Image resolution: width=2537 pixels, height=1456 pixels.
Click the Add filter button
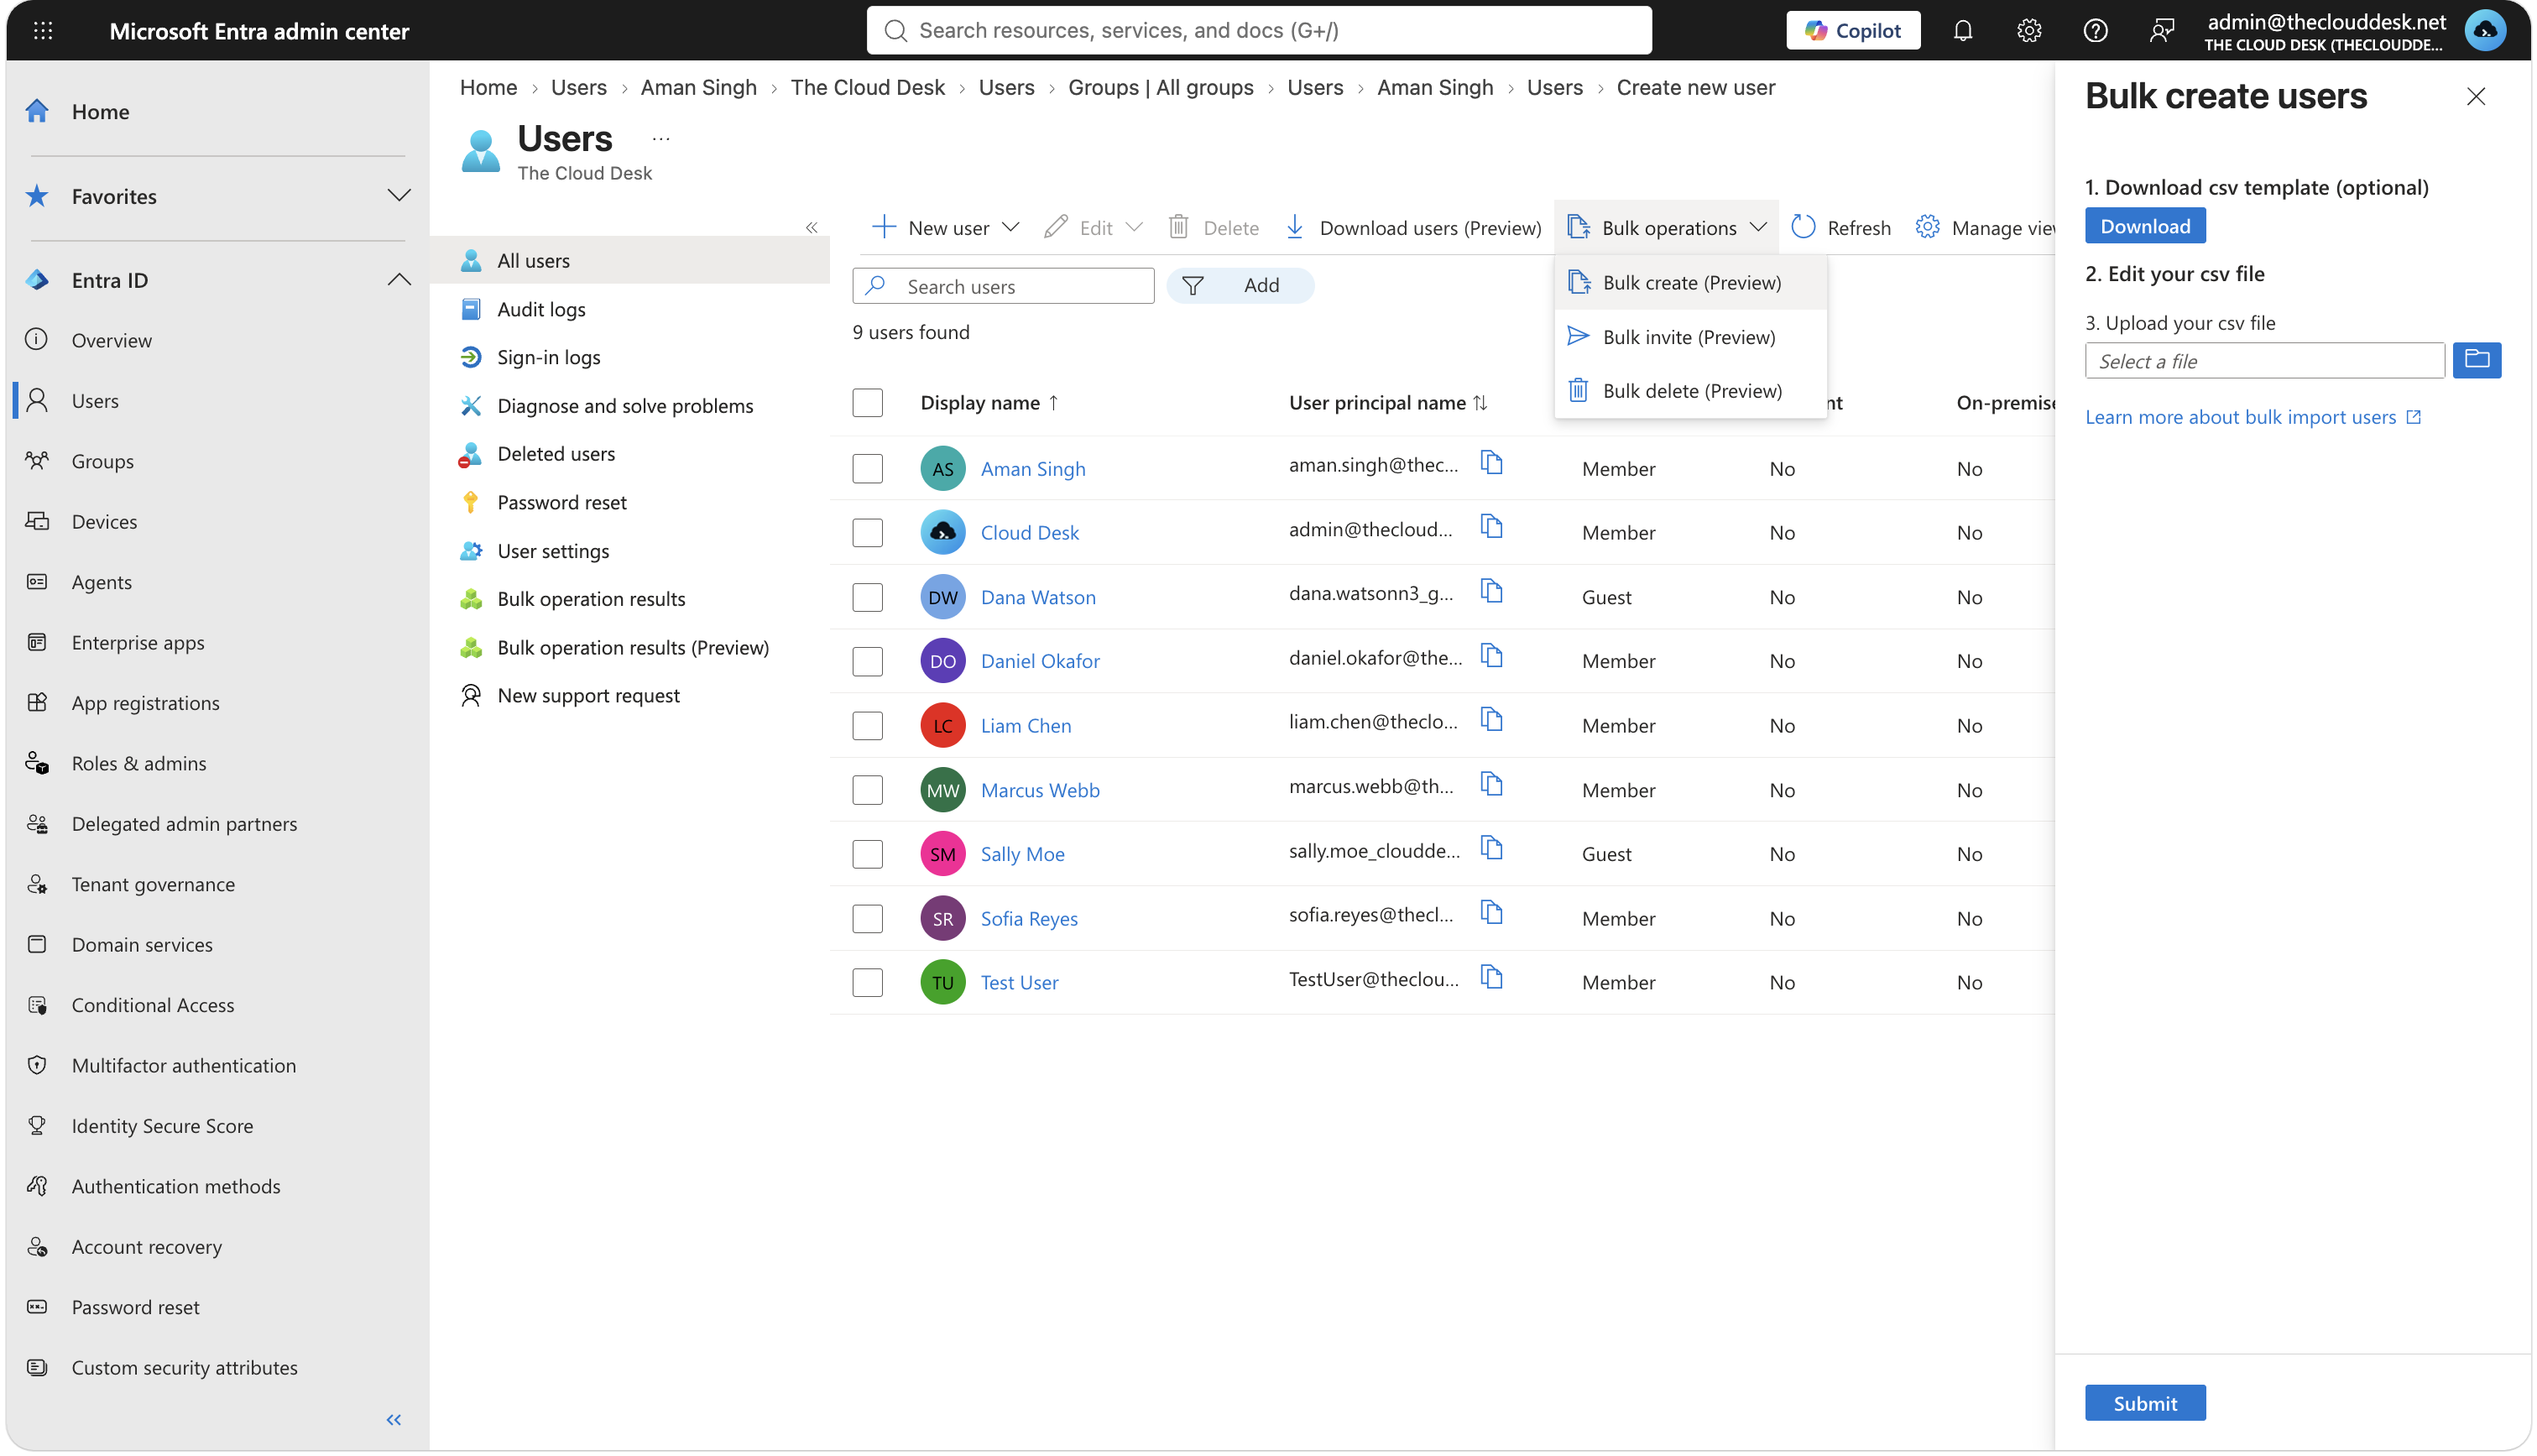pos(1240,285)
